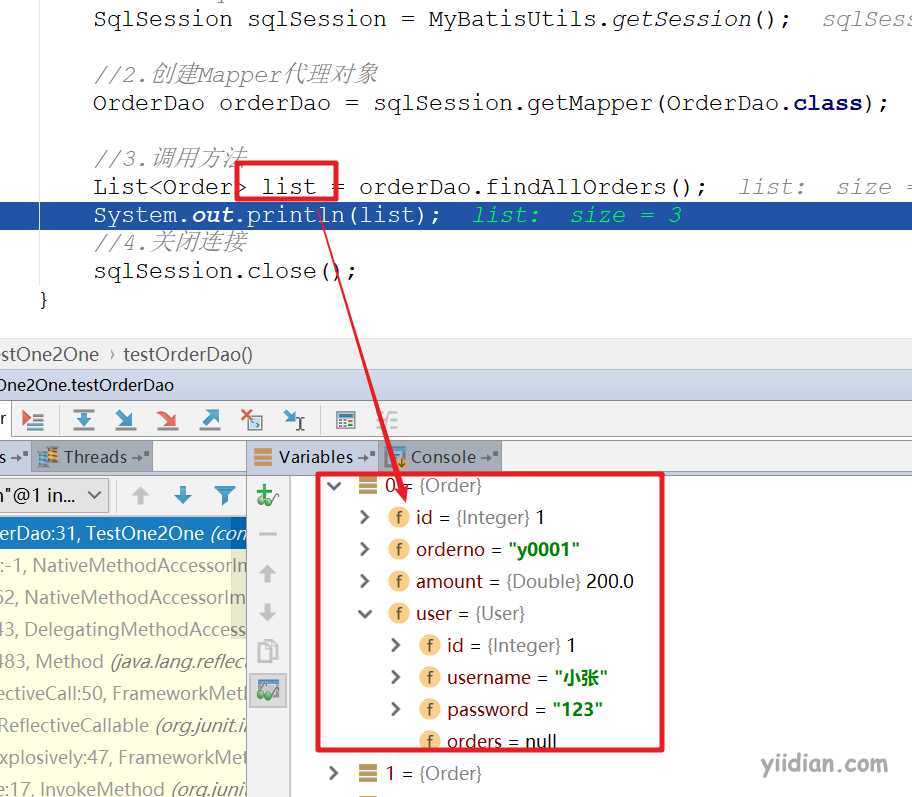Screen dimensions: 912x797
Task: Click the Show Execution Point icon
Action: click(33, 420)
